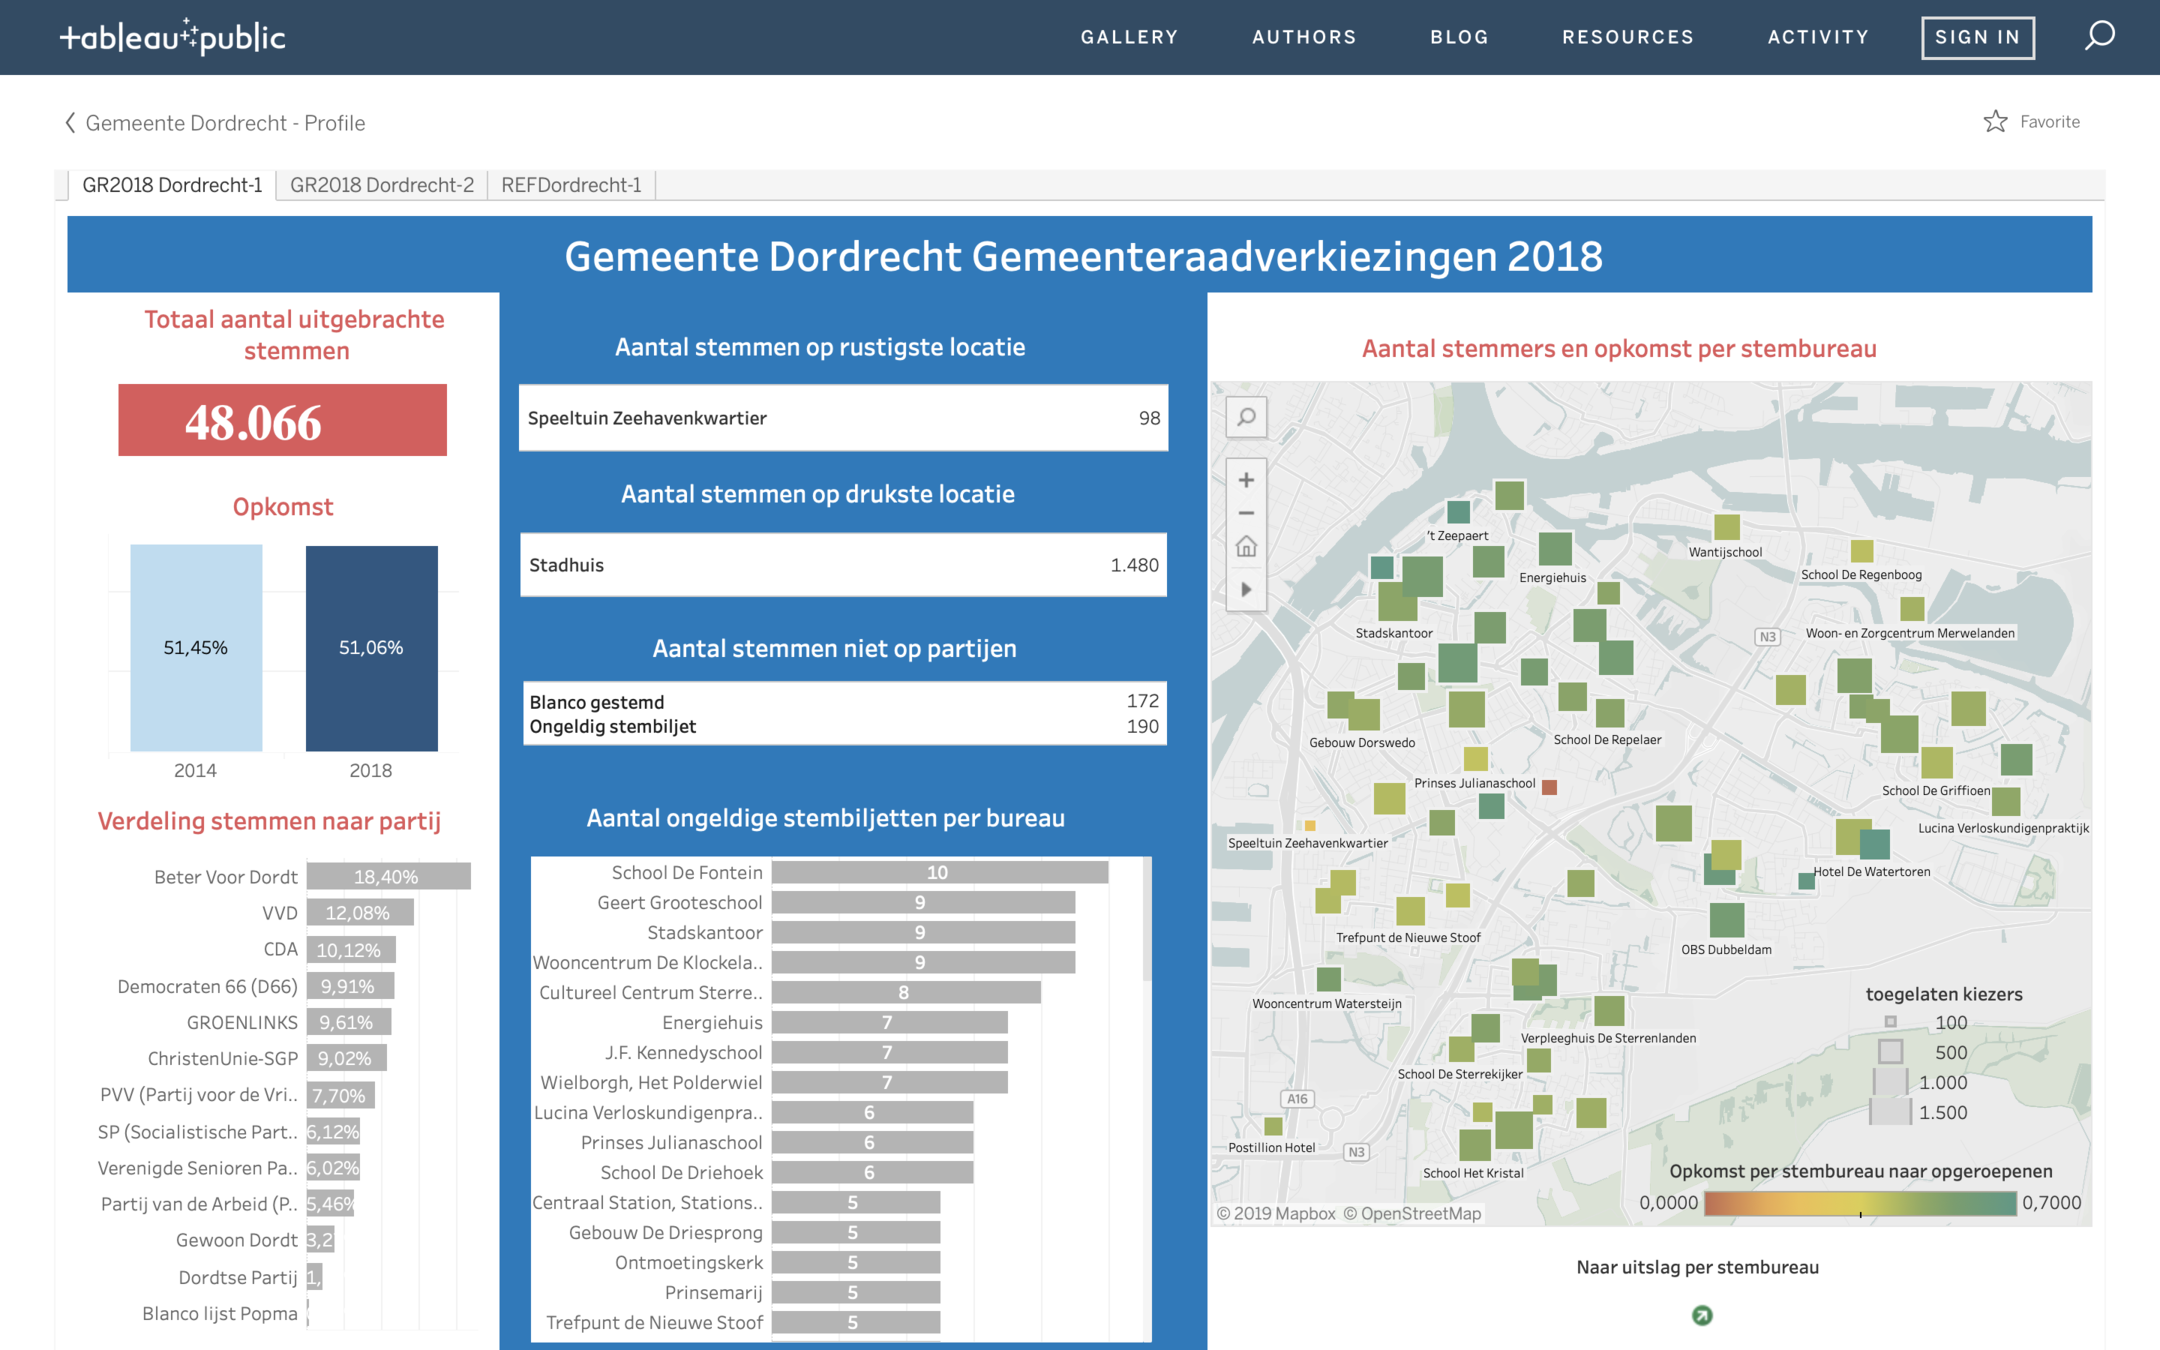
Task: Click the Beter Voor Dordt bar
Action: pos(388,877)
